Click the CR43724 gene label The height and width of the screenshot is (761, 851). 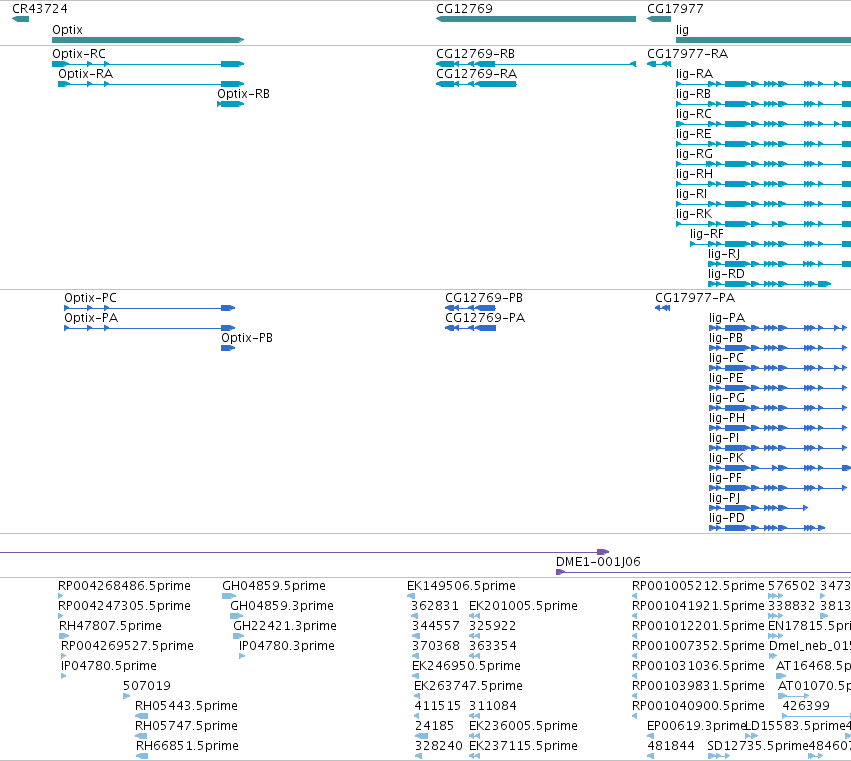tap(40, 9)
